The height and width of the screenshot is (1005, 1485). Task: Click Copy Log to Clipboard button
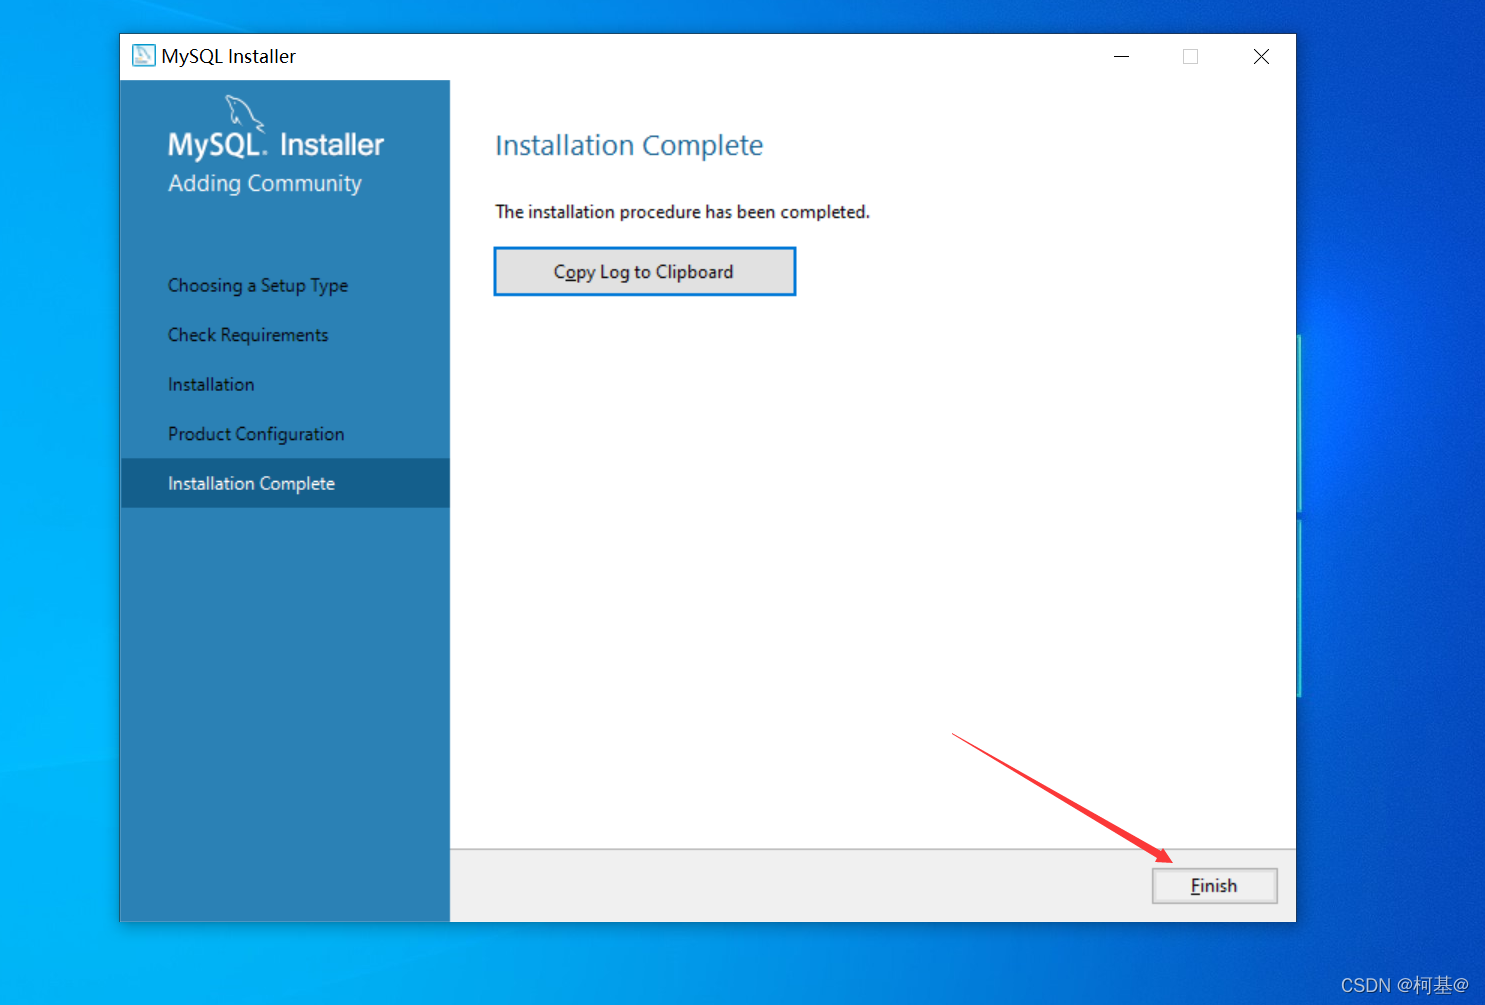pyautogui.click(x=645, y=272)
